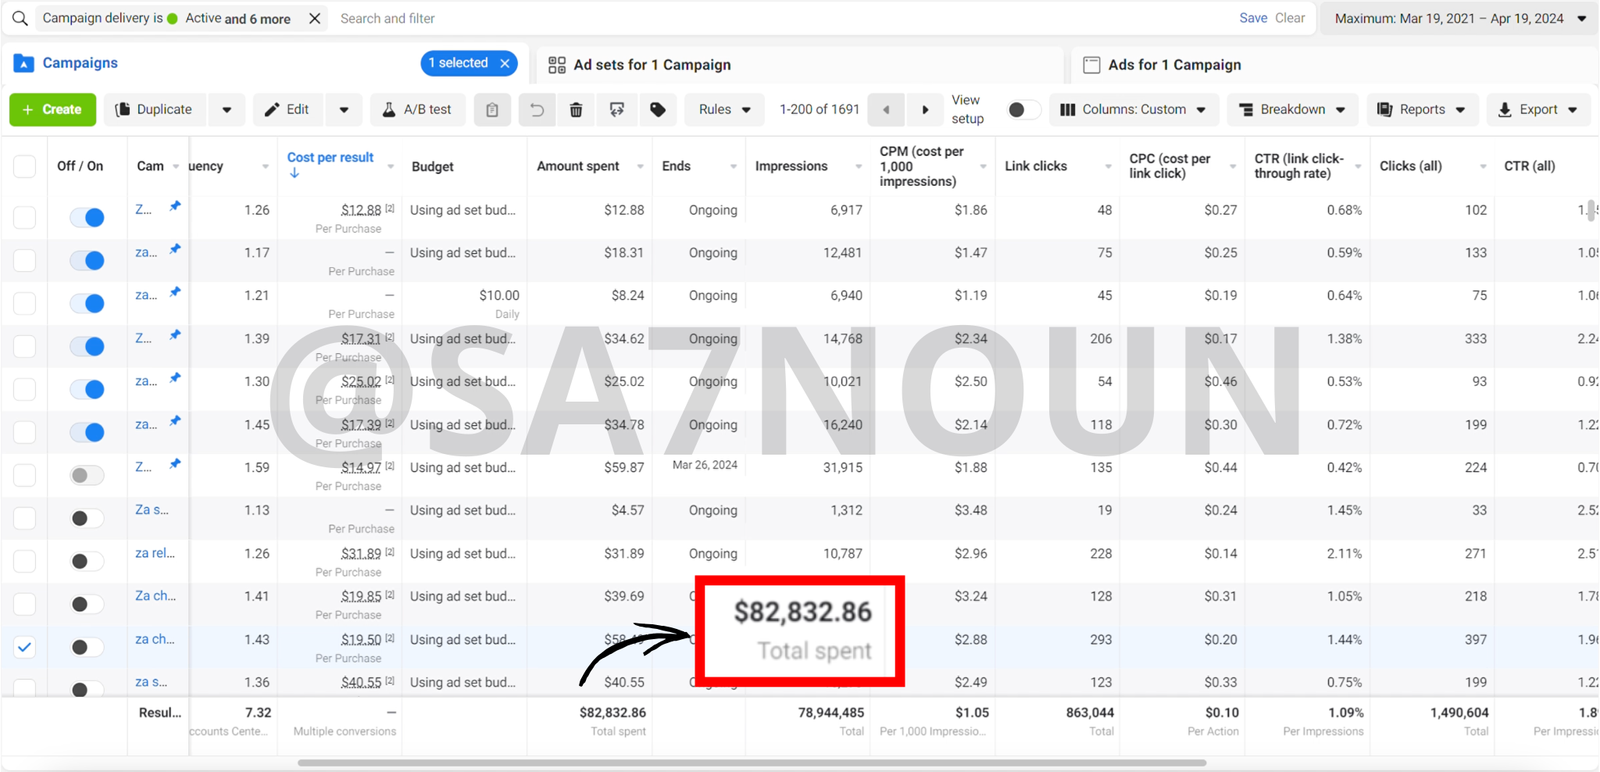This screenshot has width=1600, height=772.
Task: Open the Rules dropdown
Action: click(725, 110)
